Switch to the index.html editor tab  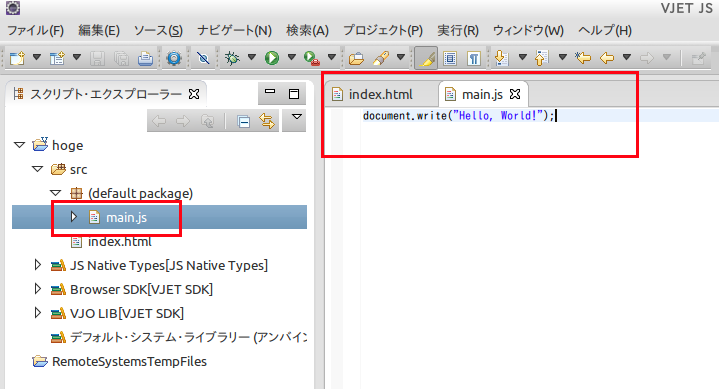coord(380,94)
